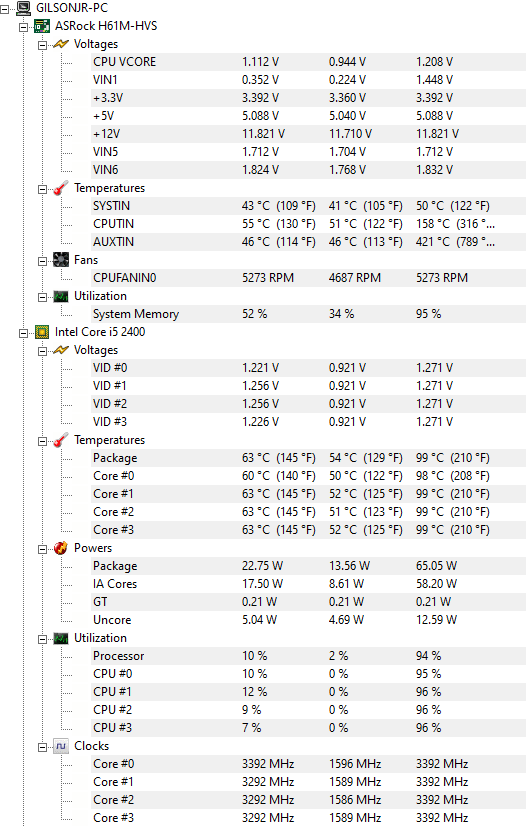Collapse the Intel Core i5 2400 node
Viewport: 526px width, 827px height.
pyautogui.click(x=24, y=332)
